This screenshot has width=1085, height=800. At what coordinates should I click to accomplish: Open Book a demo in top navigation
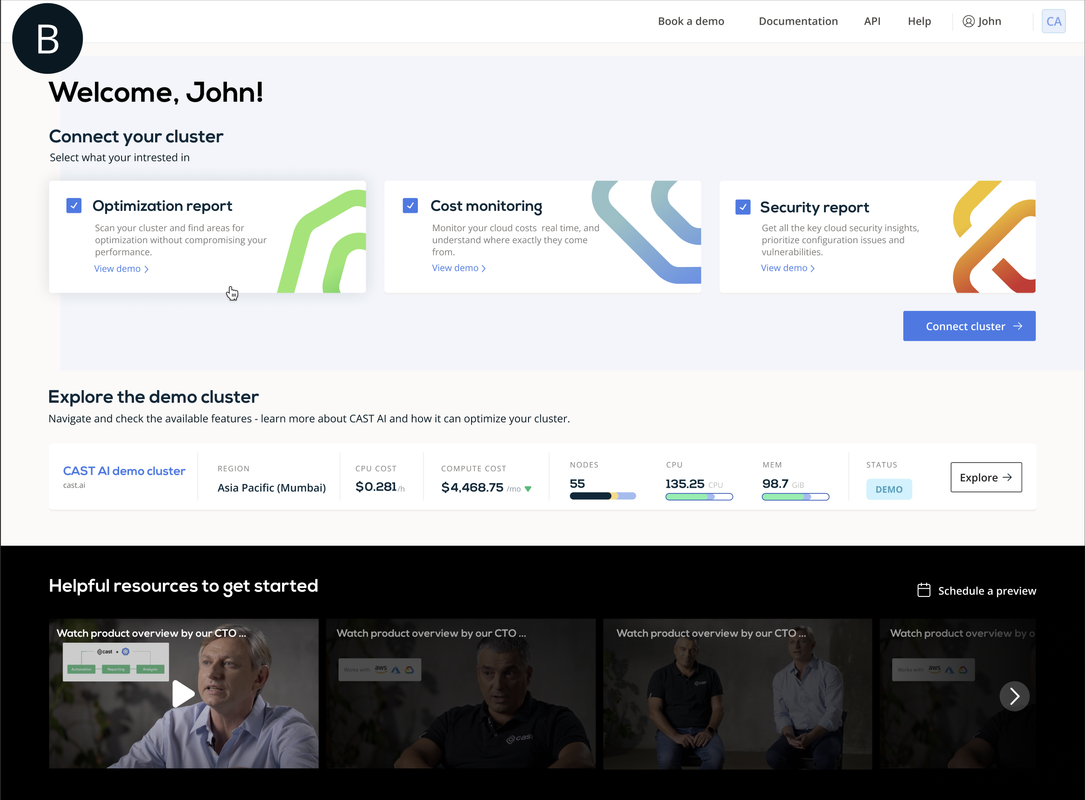pos(691,21)
